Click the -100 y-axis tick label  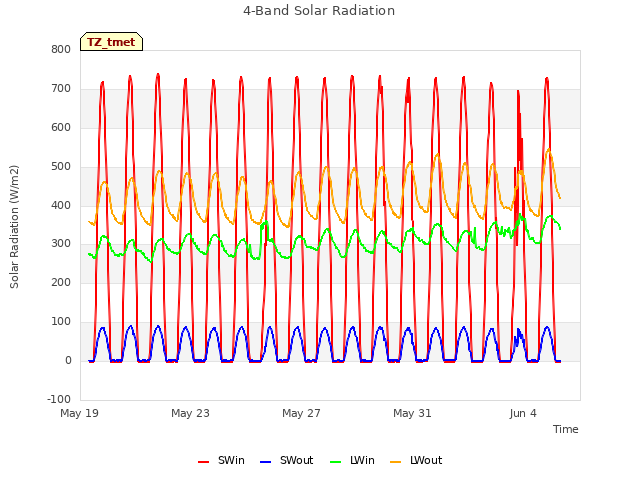click(59, 399)
